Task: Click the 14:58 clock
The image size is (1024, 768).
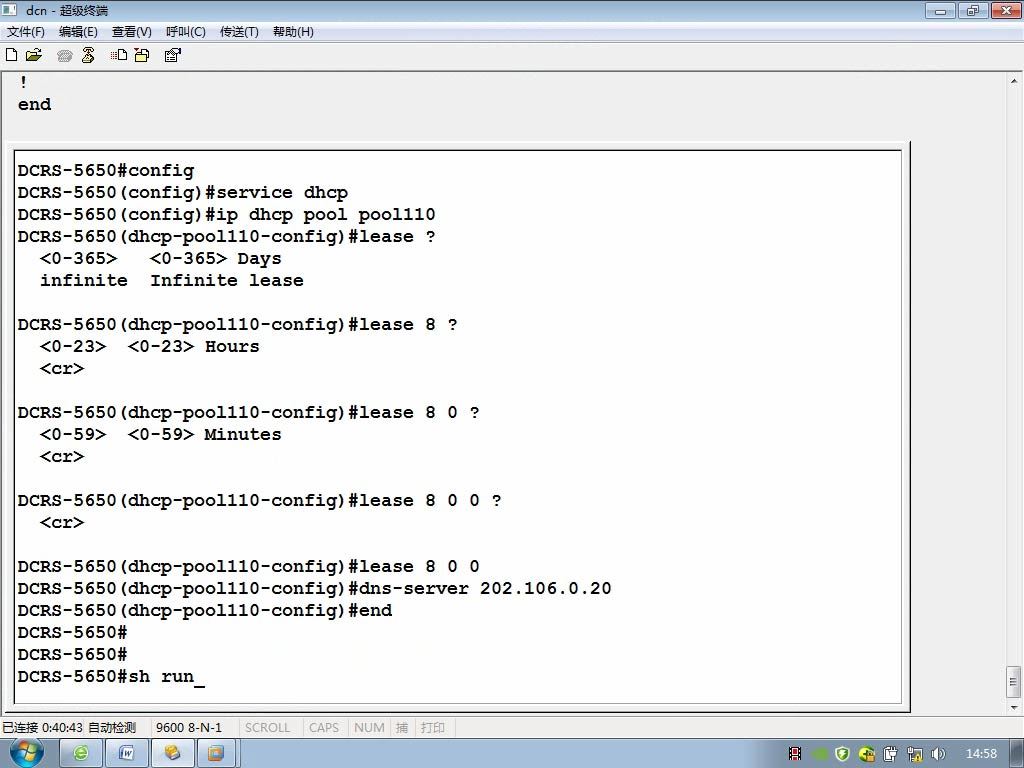Action: [981, 754]
